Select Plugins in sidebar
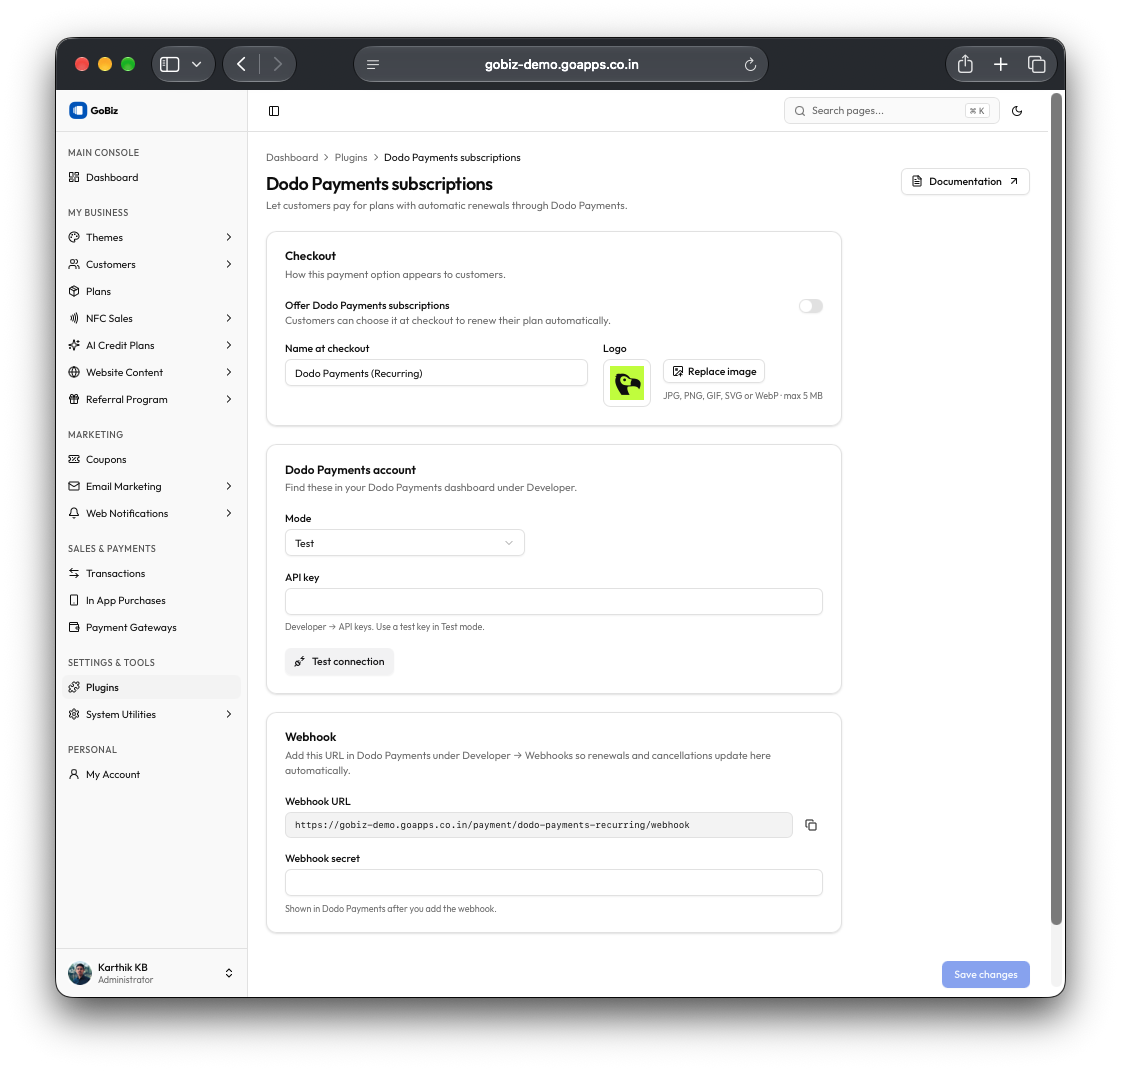 (x=152, y=687)
